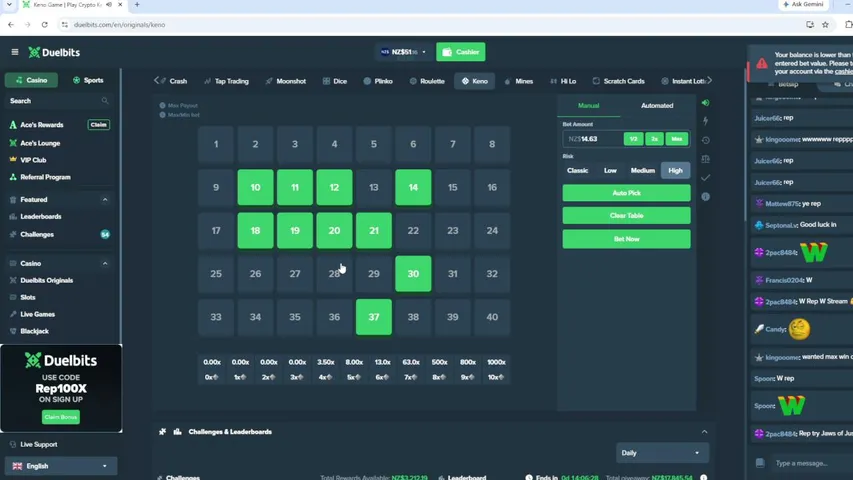The height and width of the screenshot is (480, 853).
Task: Bookmark this page with the star icon
Action: tap(825, 24)
